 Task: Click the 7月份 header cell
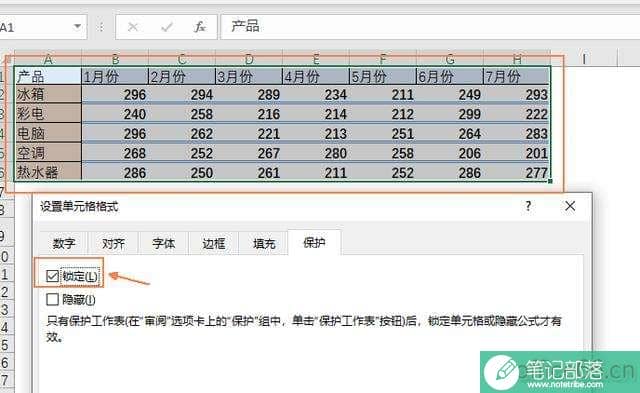(x=516, y=76)
